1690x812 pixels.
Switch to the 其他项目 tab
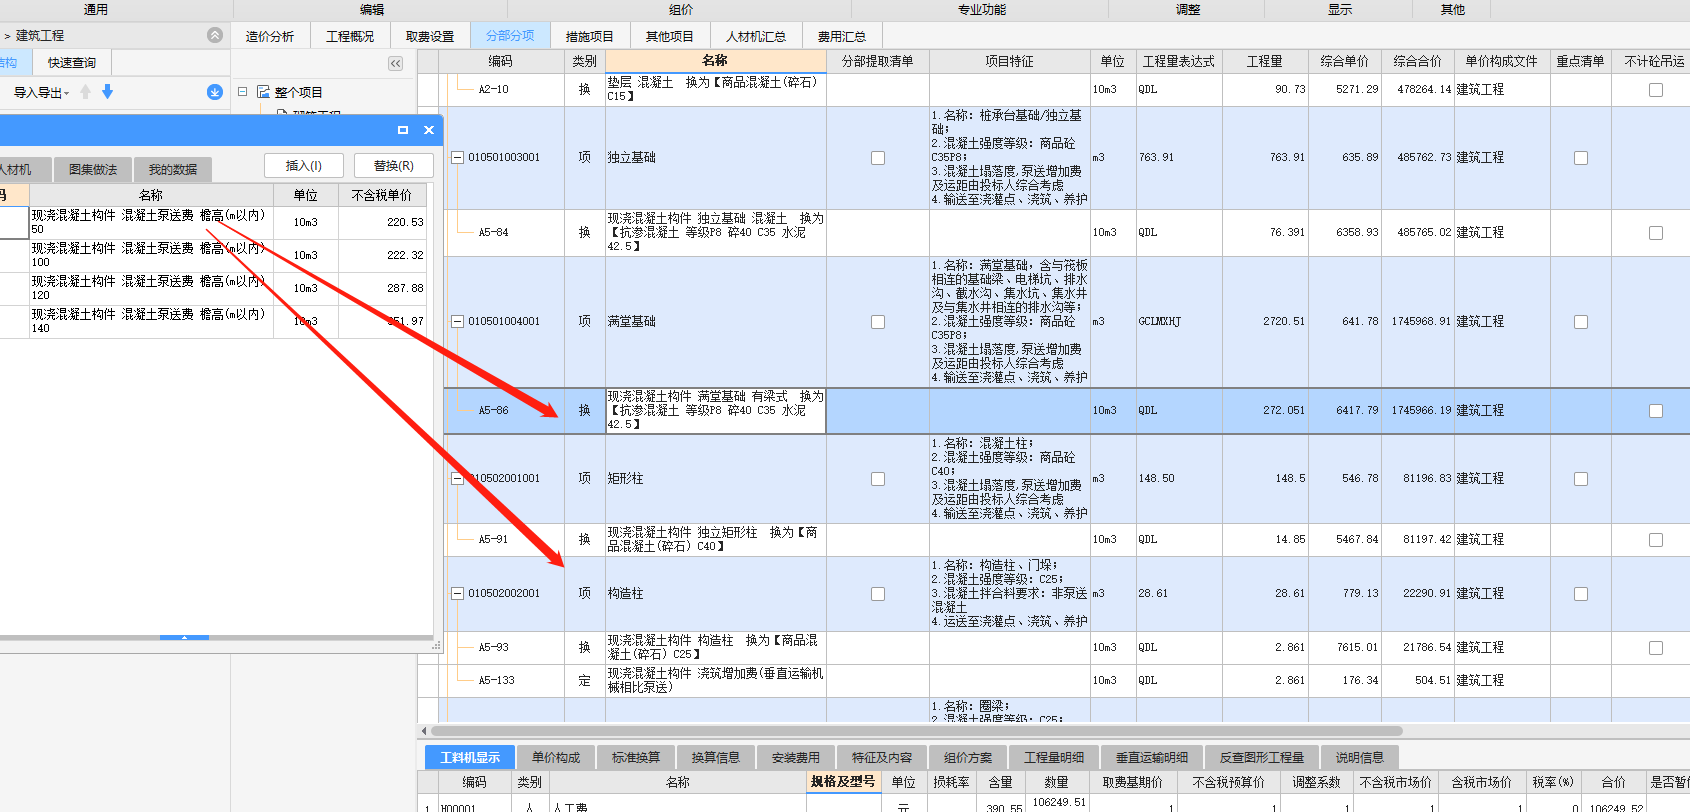(x=670, y=36)
